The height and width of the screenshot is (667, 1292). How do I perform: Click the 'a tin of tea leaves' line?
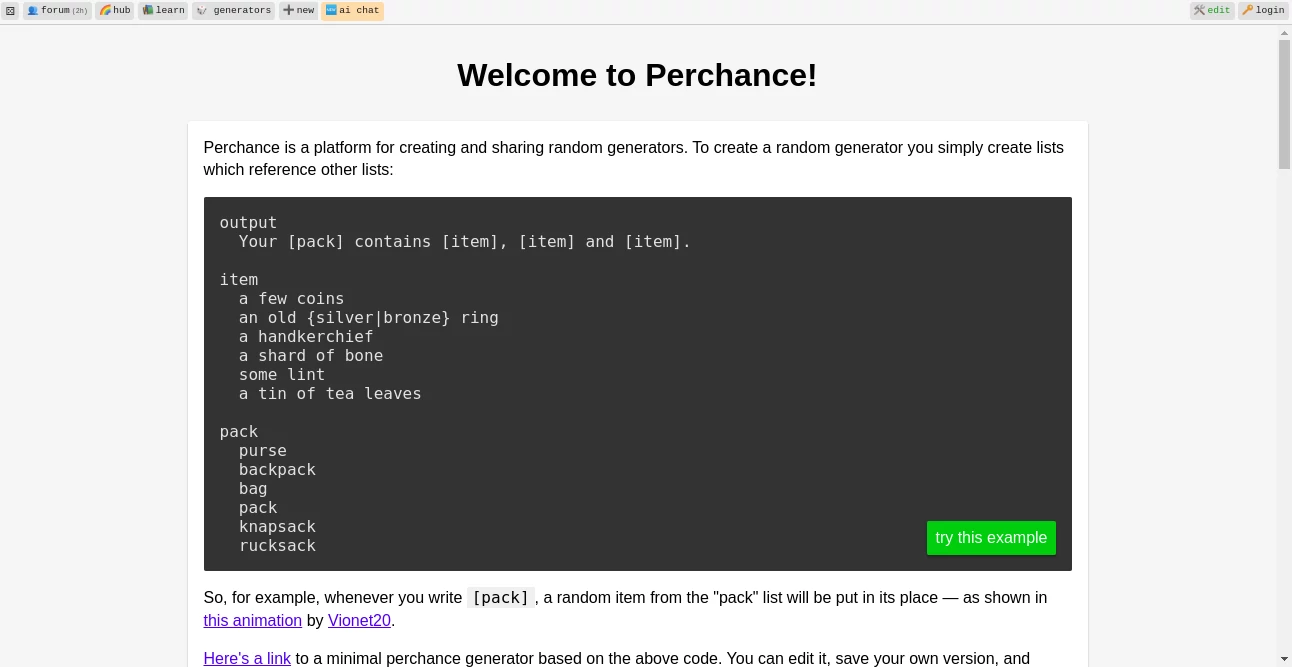tap(330, 393)
